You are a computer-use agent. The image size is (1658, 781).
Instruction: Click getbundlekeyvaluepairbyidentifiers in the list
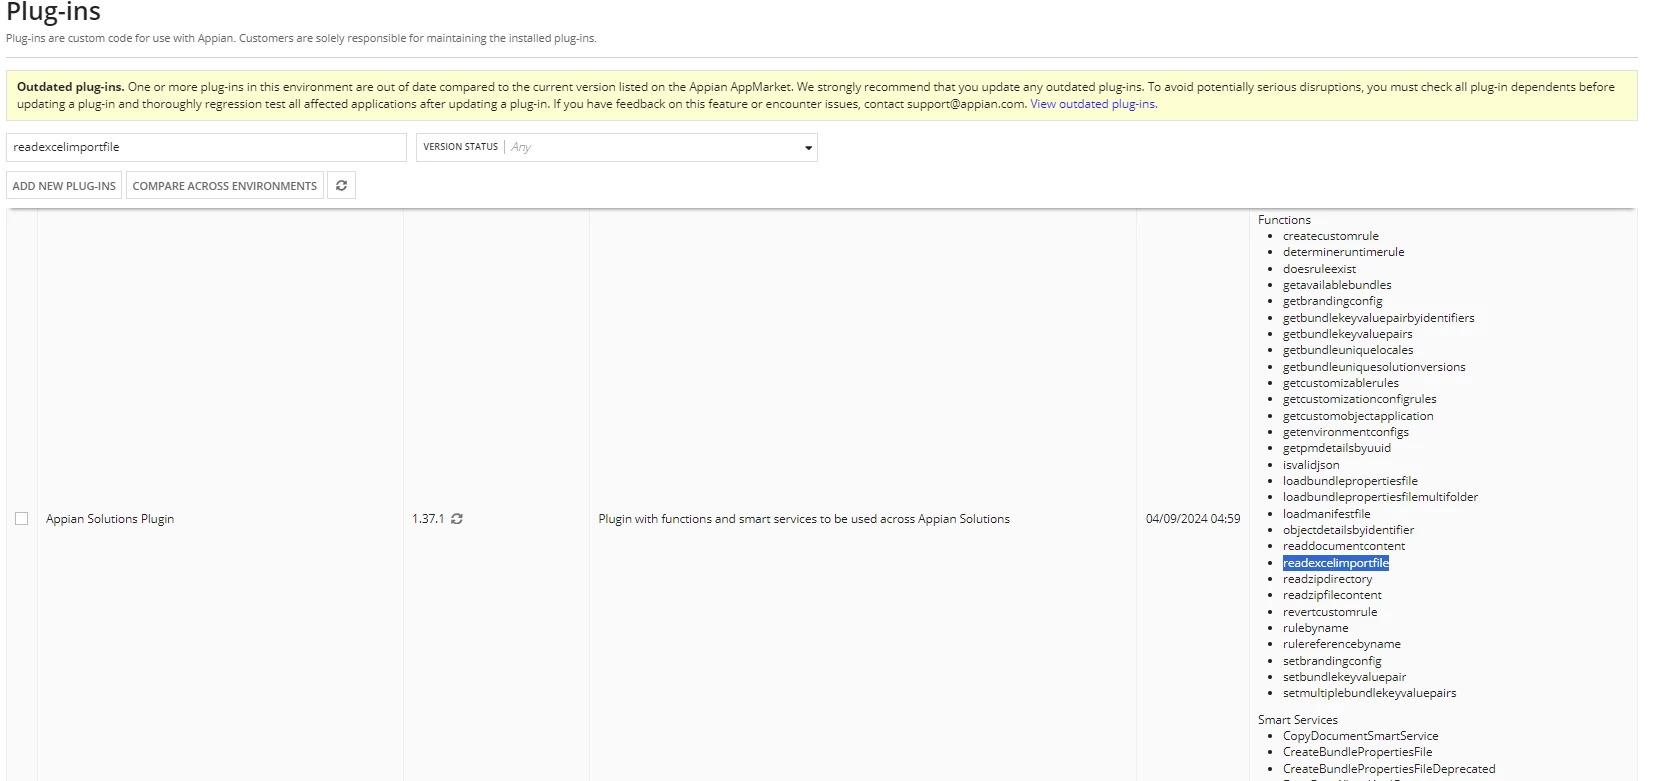coord(1379,318)
